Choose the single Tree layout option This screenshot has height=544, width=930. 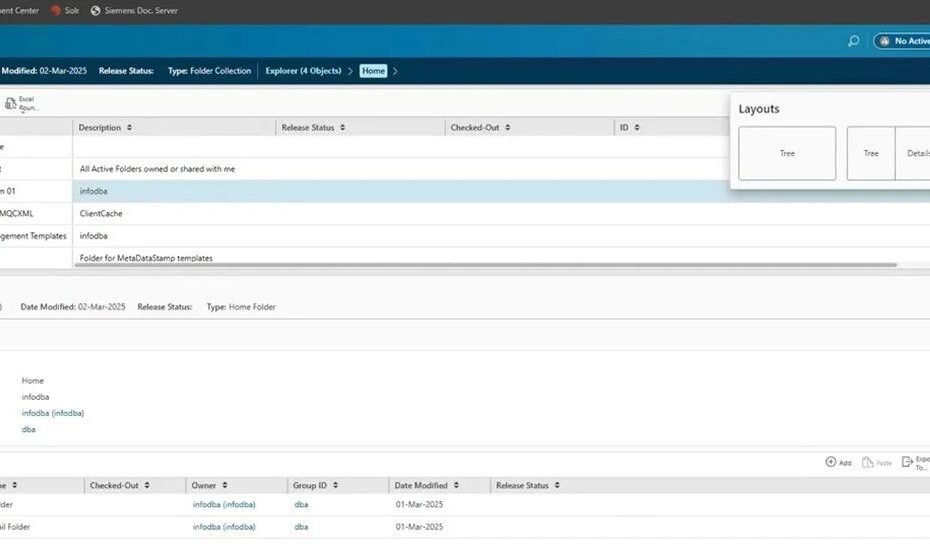pyautogui.click(x=787, y=153)
